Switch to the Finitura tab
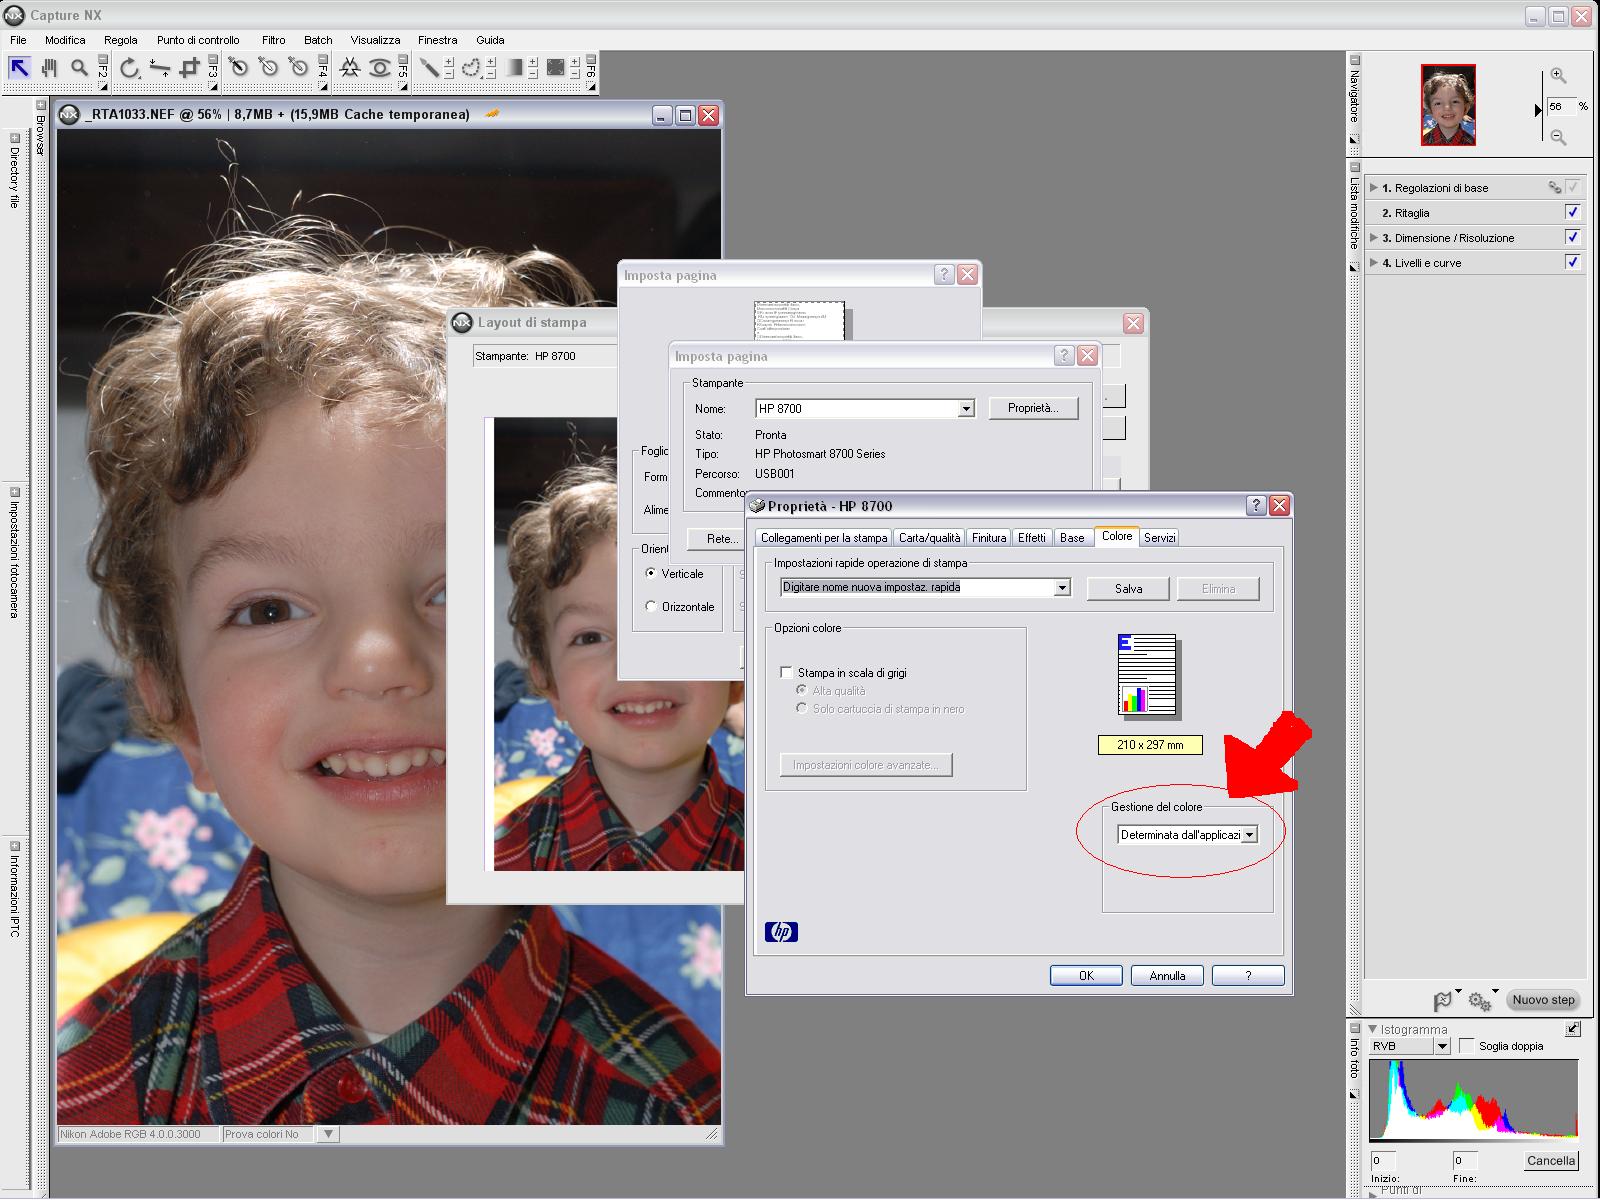The height and width of the screenshot is (1200, 1600). 989,538
